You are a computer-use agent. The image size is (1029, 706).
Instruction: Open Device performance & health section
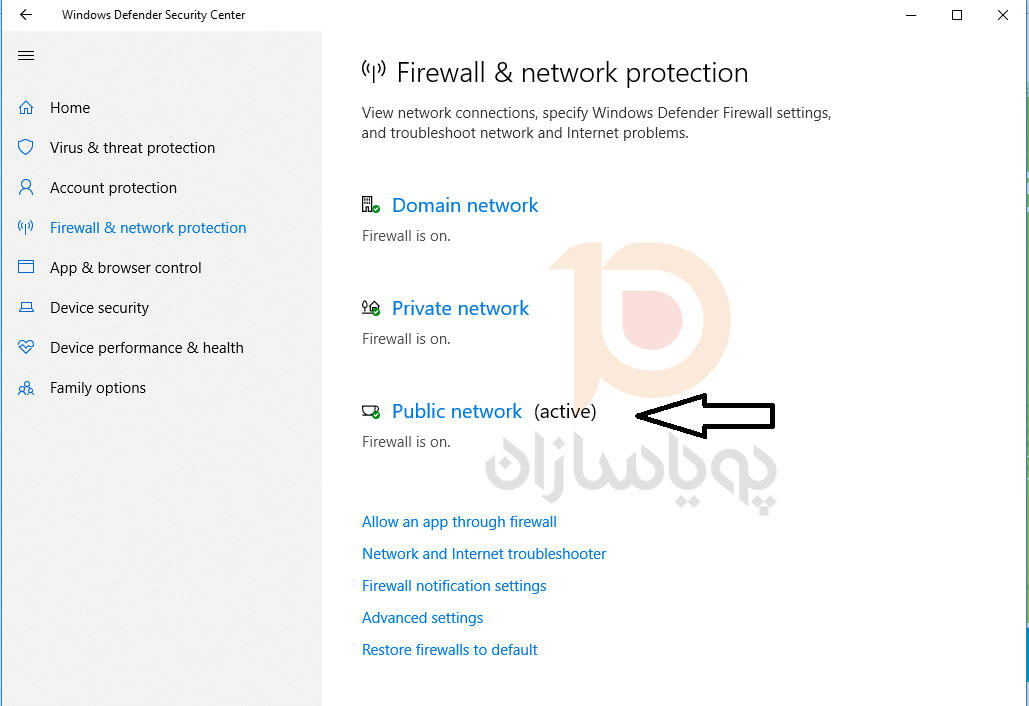[146, 348]
